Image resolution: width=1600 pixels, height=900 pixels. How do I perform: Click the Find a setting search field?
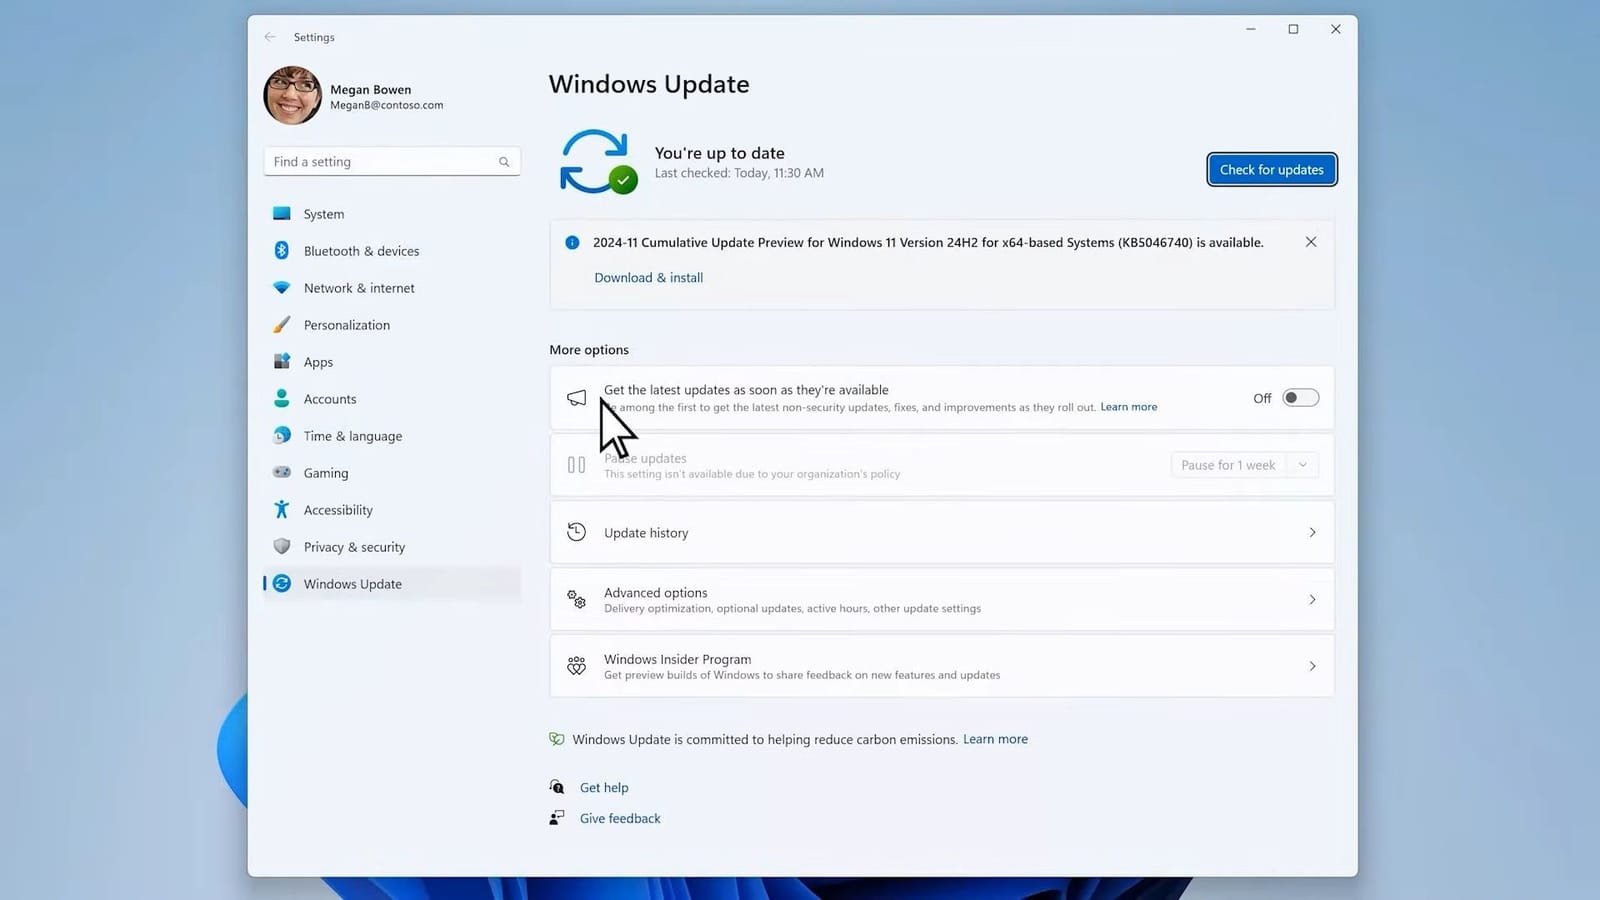[391, 161]
